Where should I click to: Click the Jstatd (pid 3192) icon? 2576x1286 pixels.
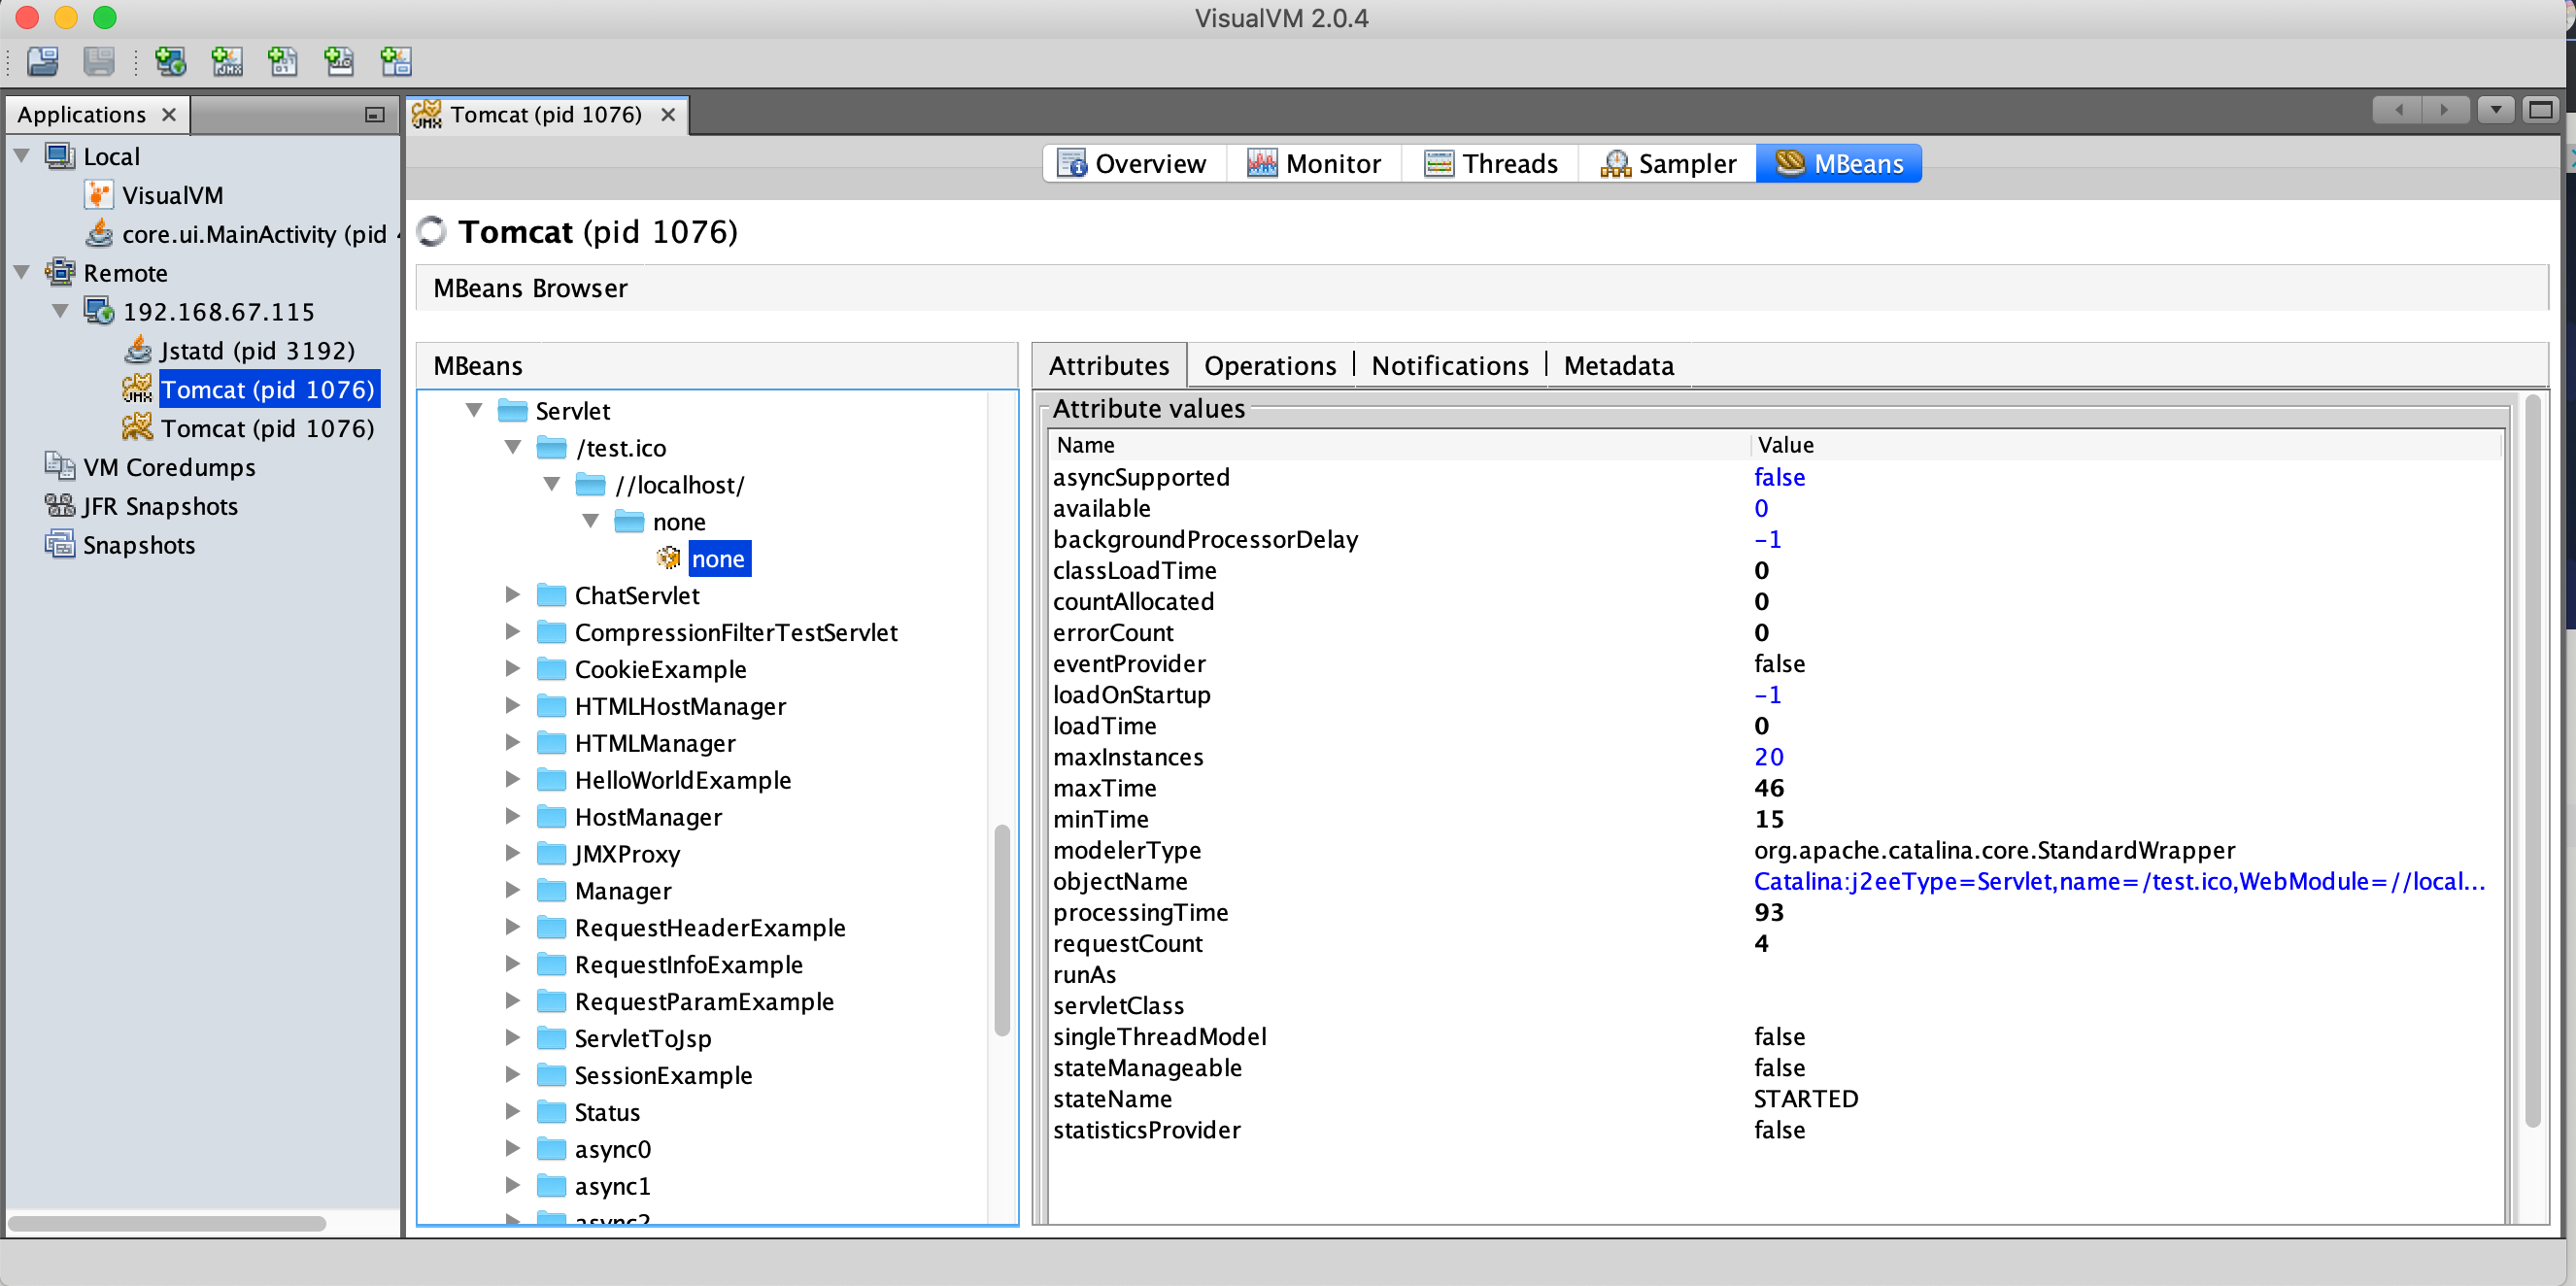pyautogui.click(x=138, y=350)
